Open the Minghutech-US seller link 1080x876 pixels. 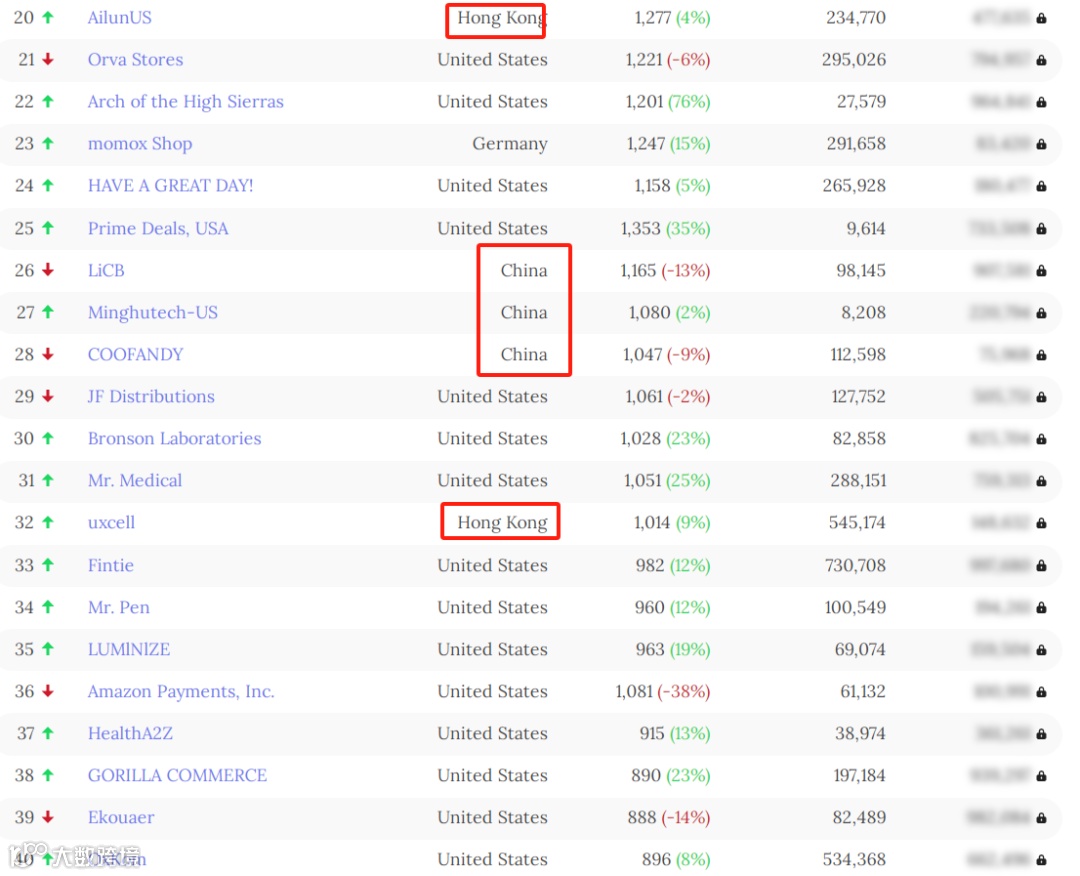(152, 313)
